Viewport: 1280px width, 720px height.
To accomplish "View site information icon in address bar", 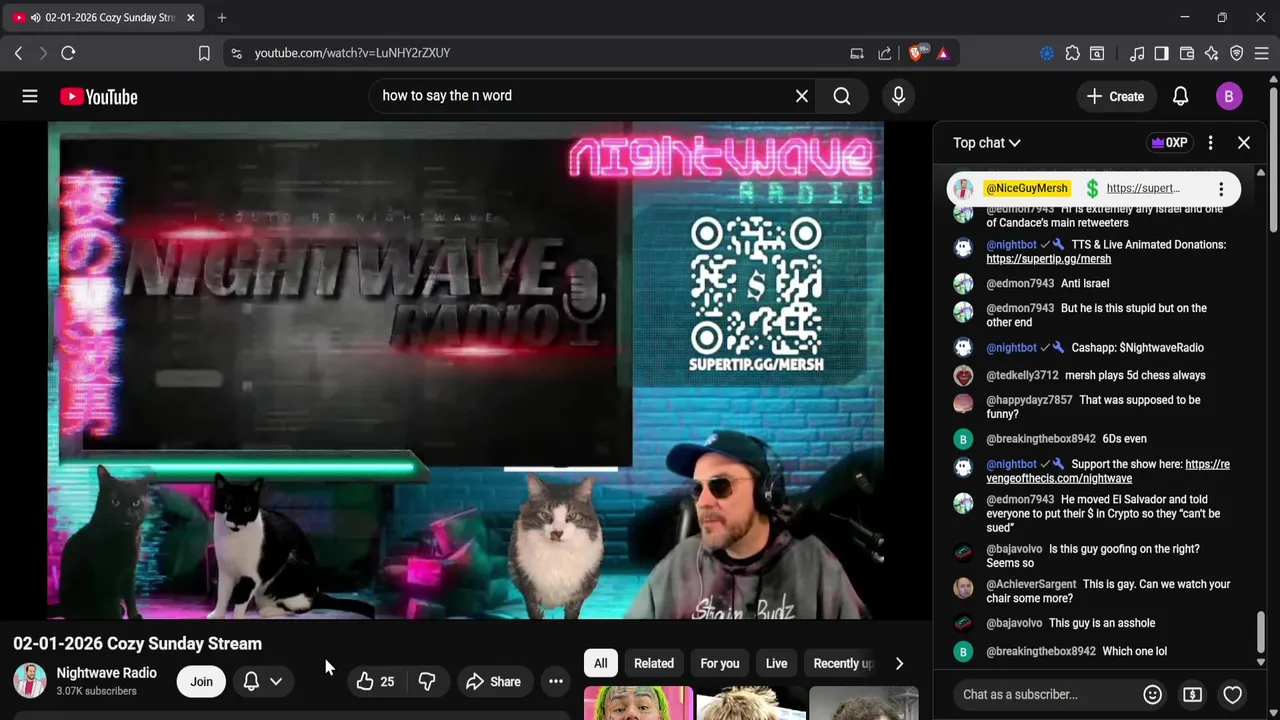I will tap(236, 53).
